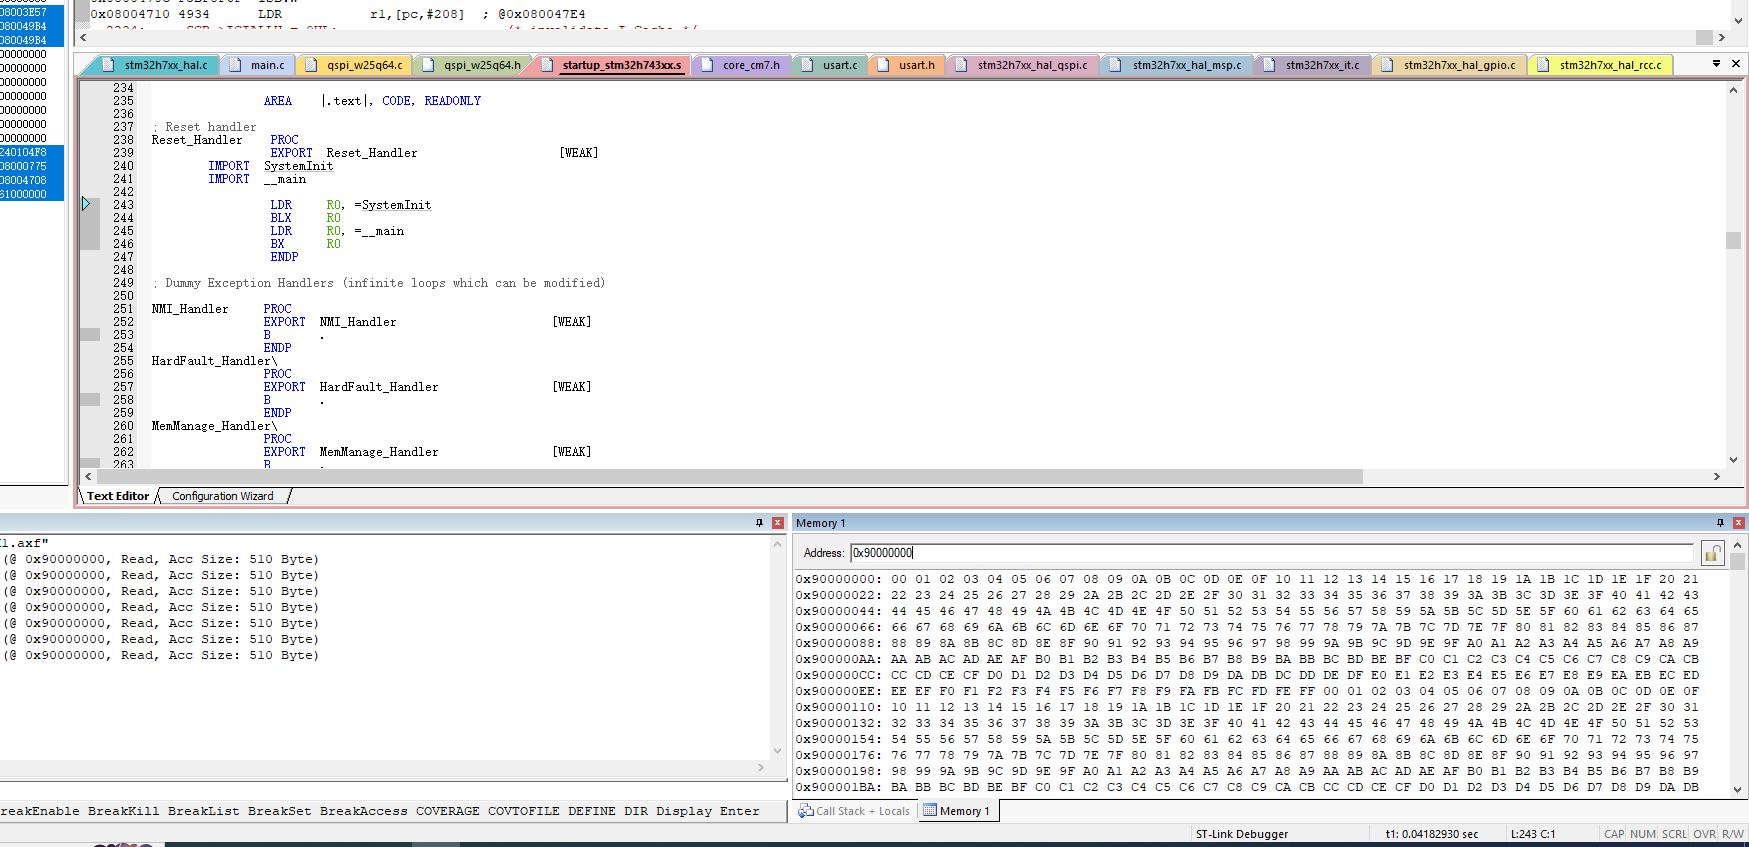The image size is (1749, 847).
Task: Click the current execution arrow at line 243
Action: click(86, 204)
